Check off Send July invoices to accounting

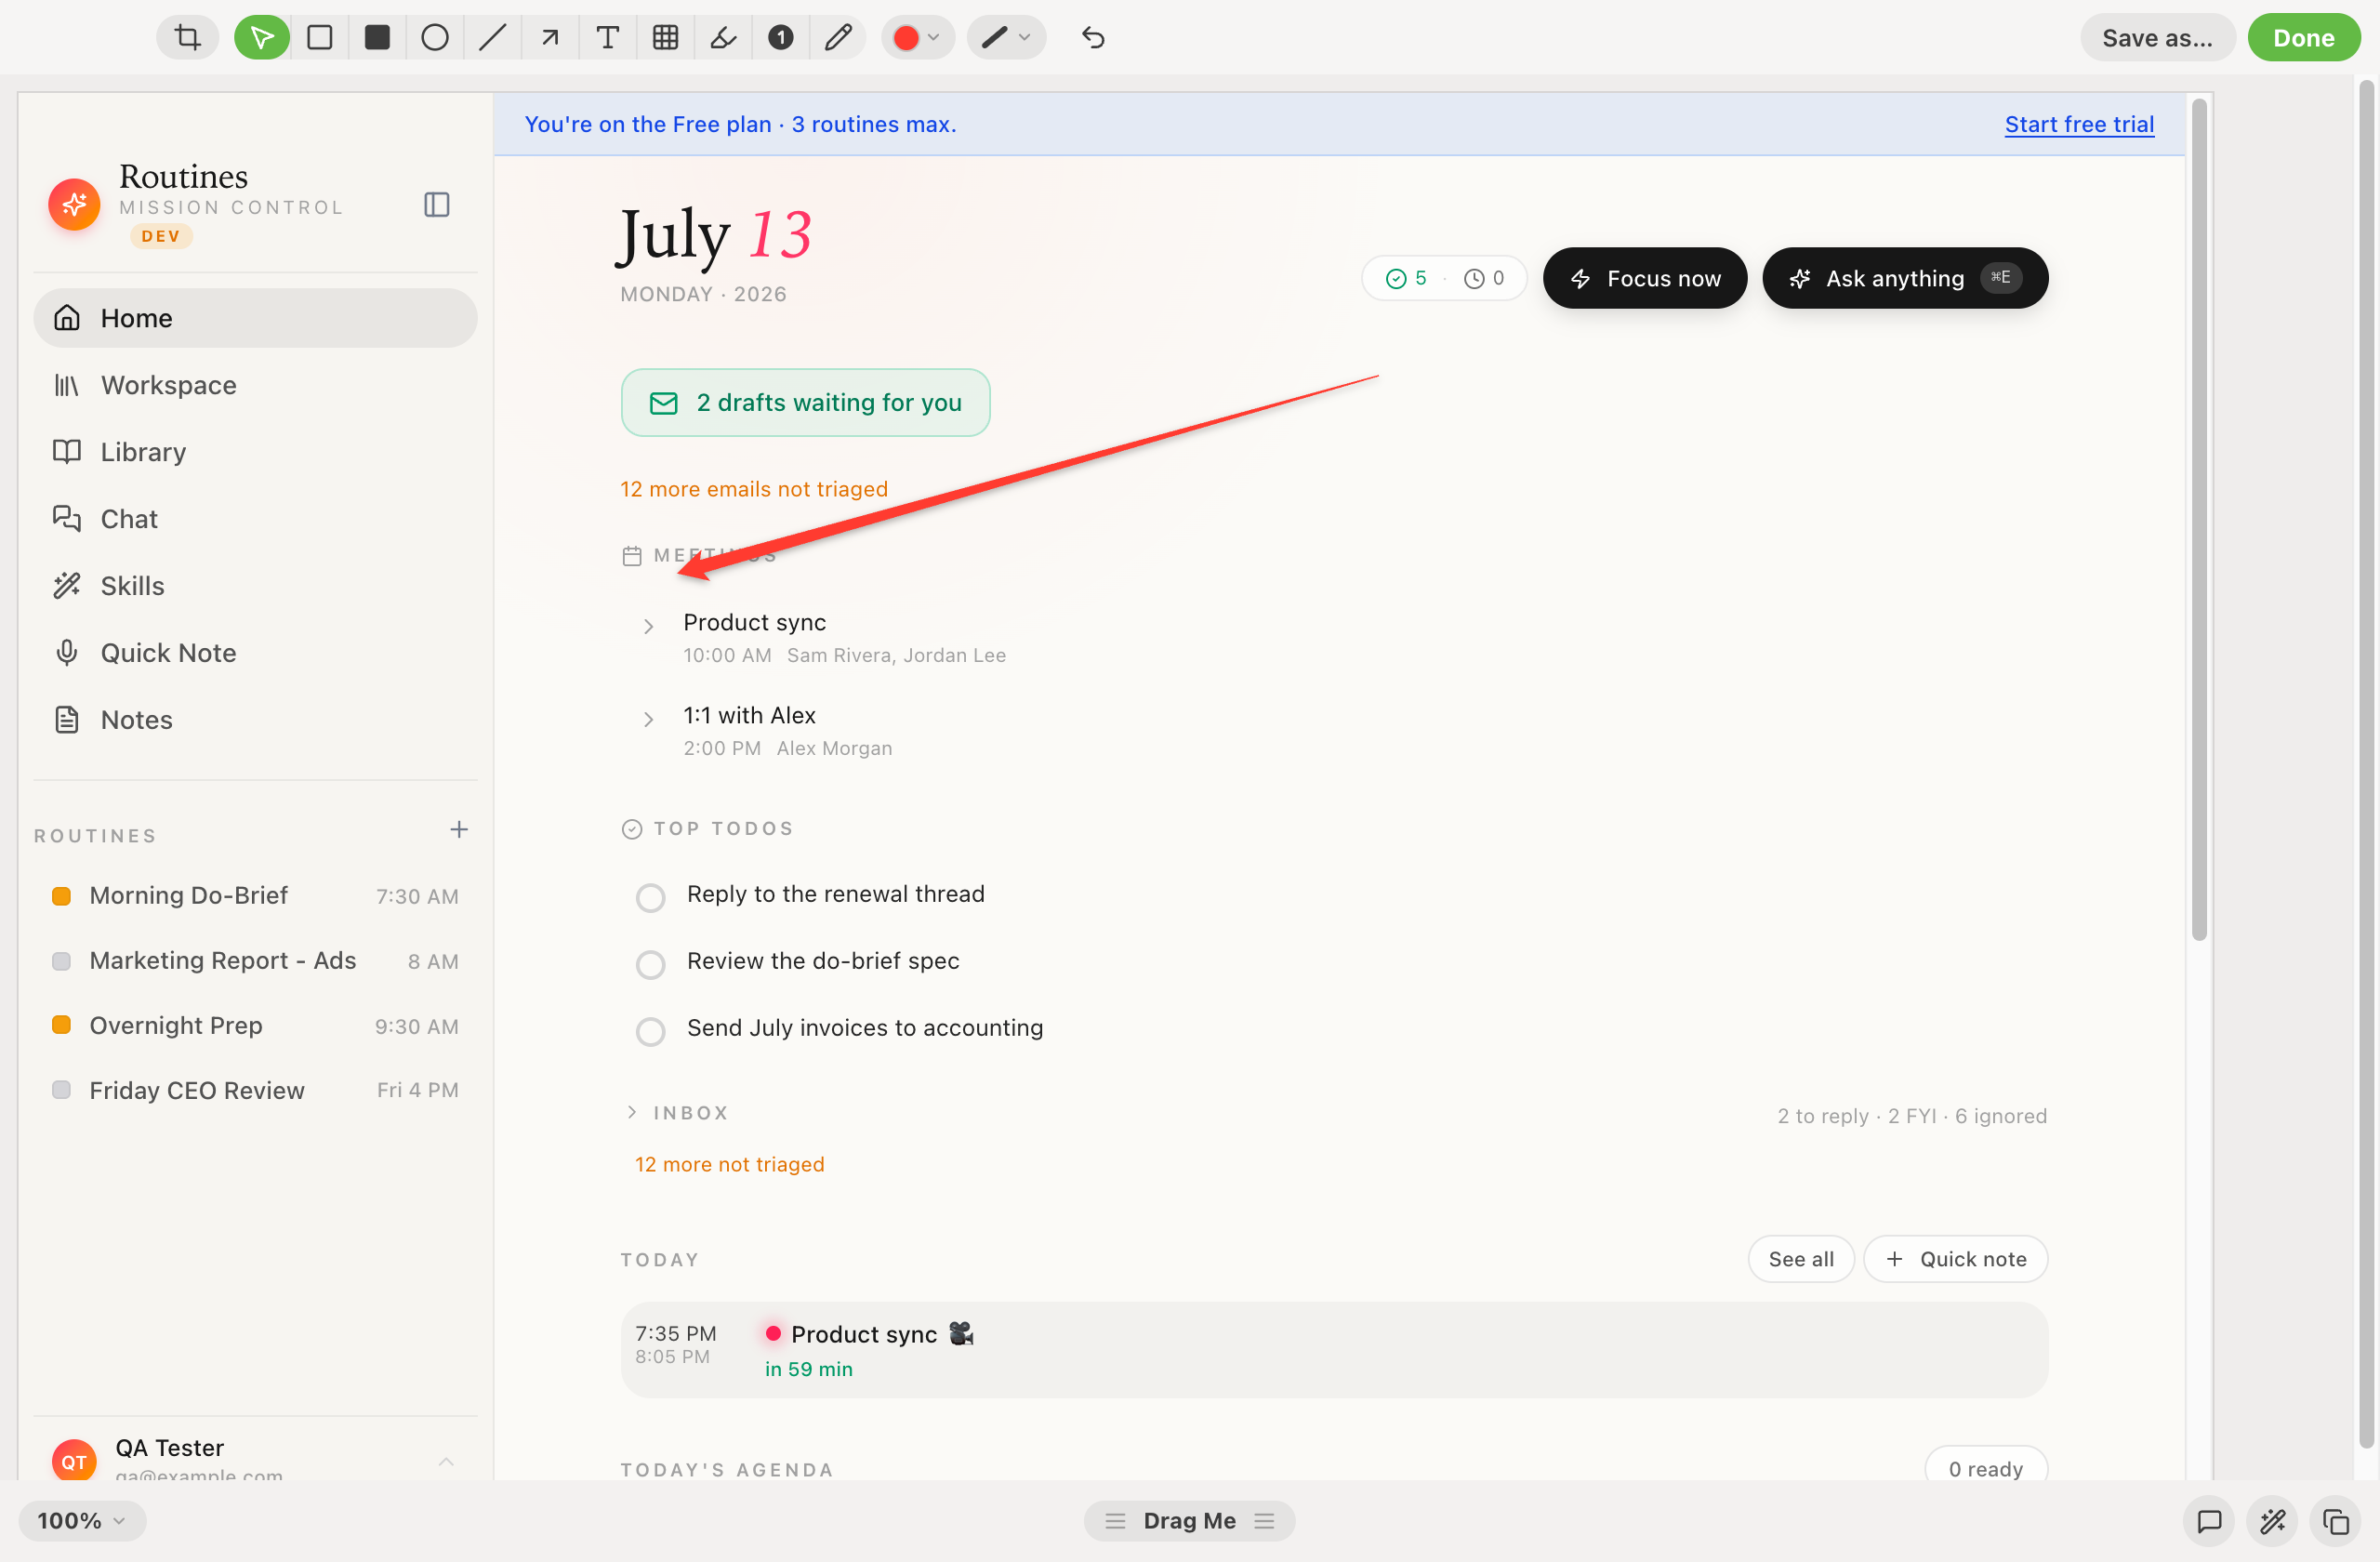tap(651, 1032)
